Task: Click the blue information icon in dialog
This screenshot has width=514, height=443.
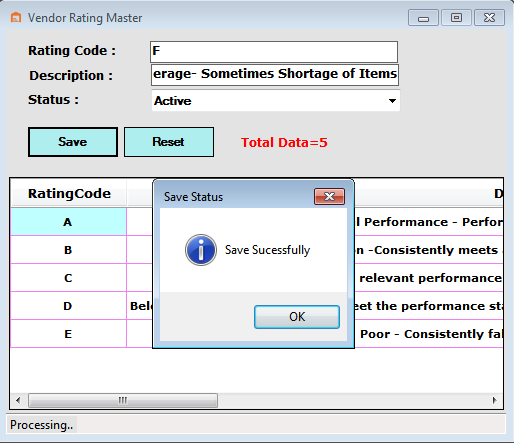Action: pos(201,250)
